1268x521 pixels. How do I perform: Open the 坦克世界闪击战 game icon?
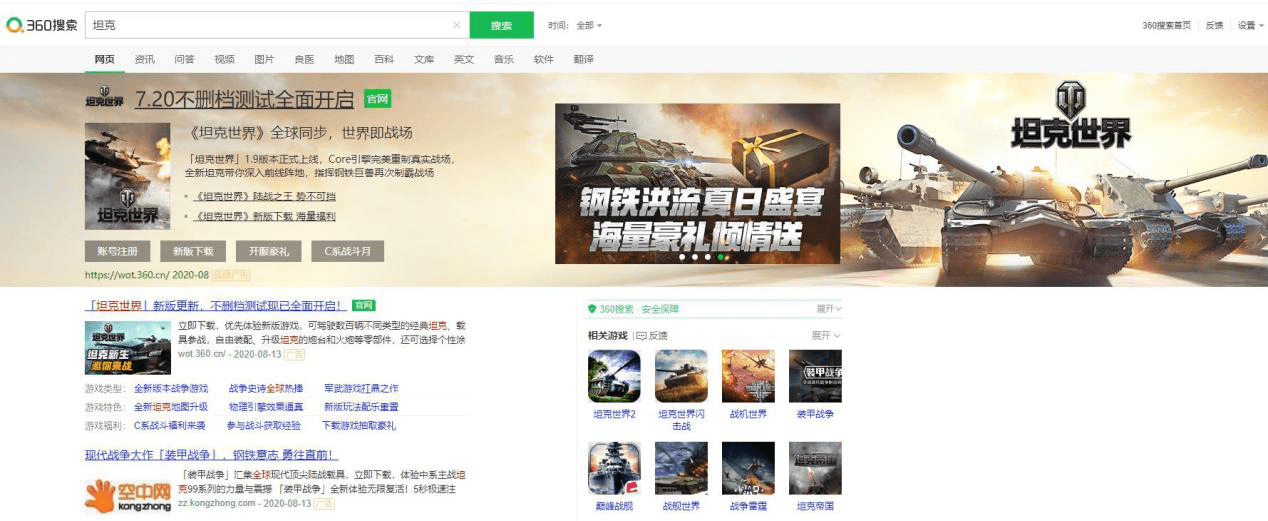(x=681, y=376)
